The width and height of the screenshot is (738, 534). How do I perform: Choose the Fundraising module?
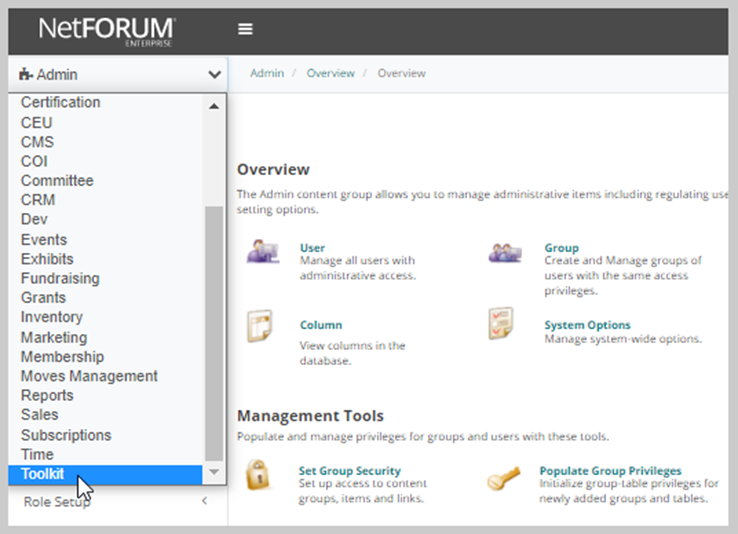click(60, 278)
